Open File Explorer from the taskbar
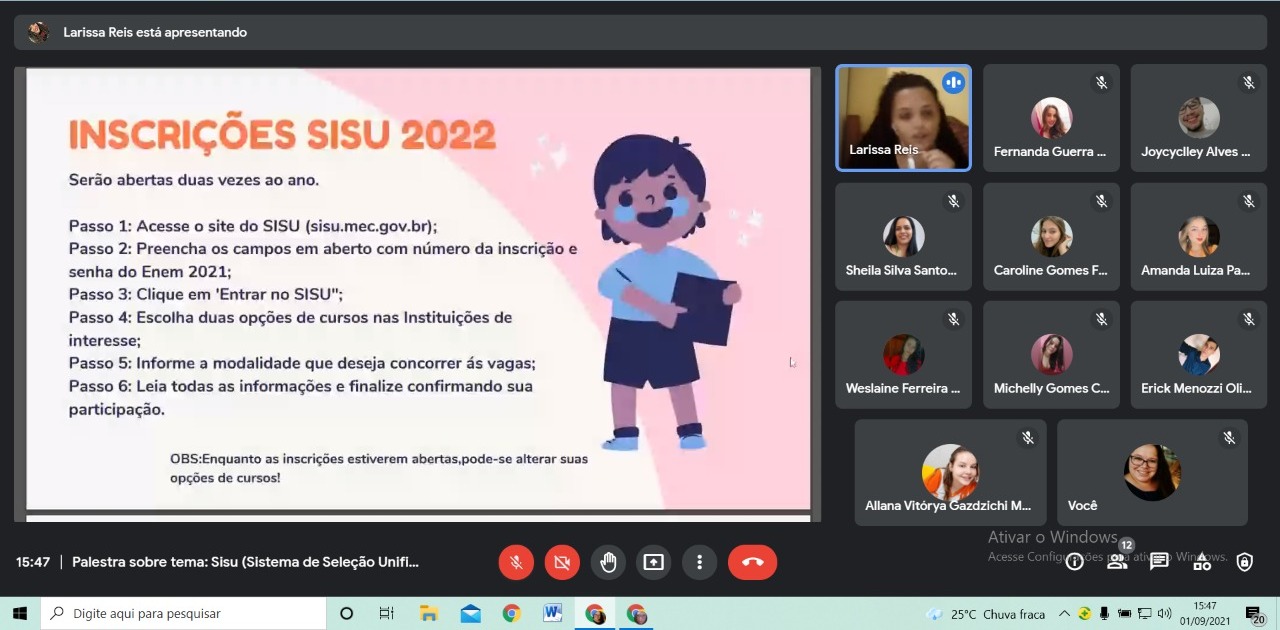Screen dimensions: 1280x630 [429, 613]
